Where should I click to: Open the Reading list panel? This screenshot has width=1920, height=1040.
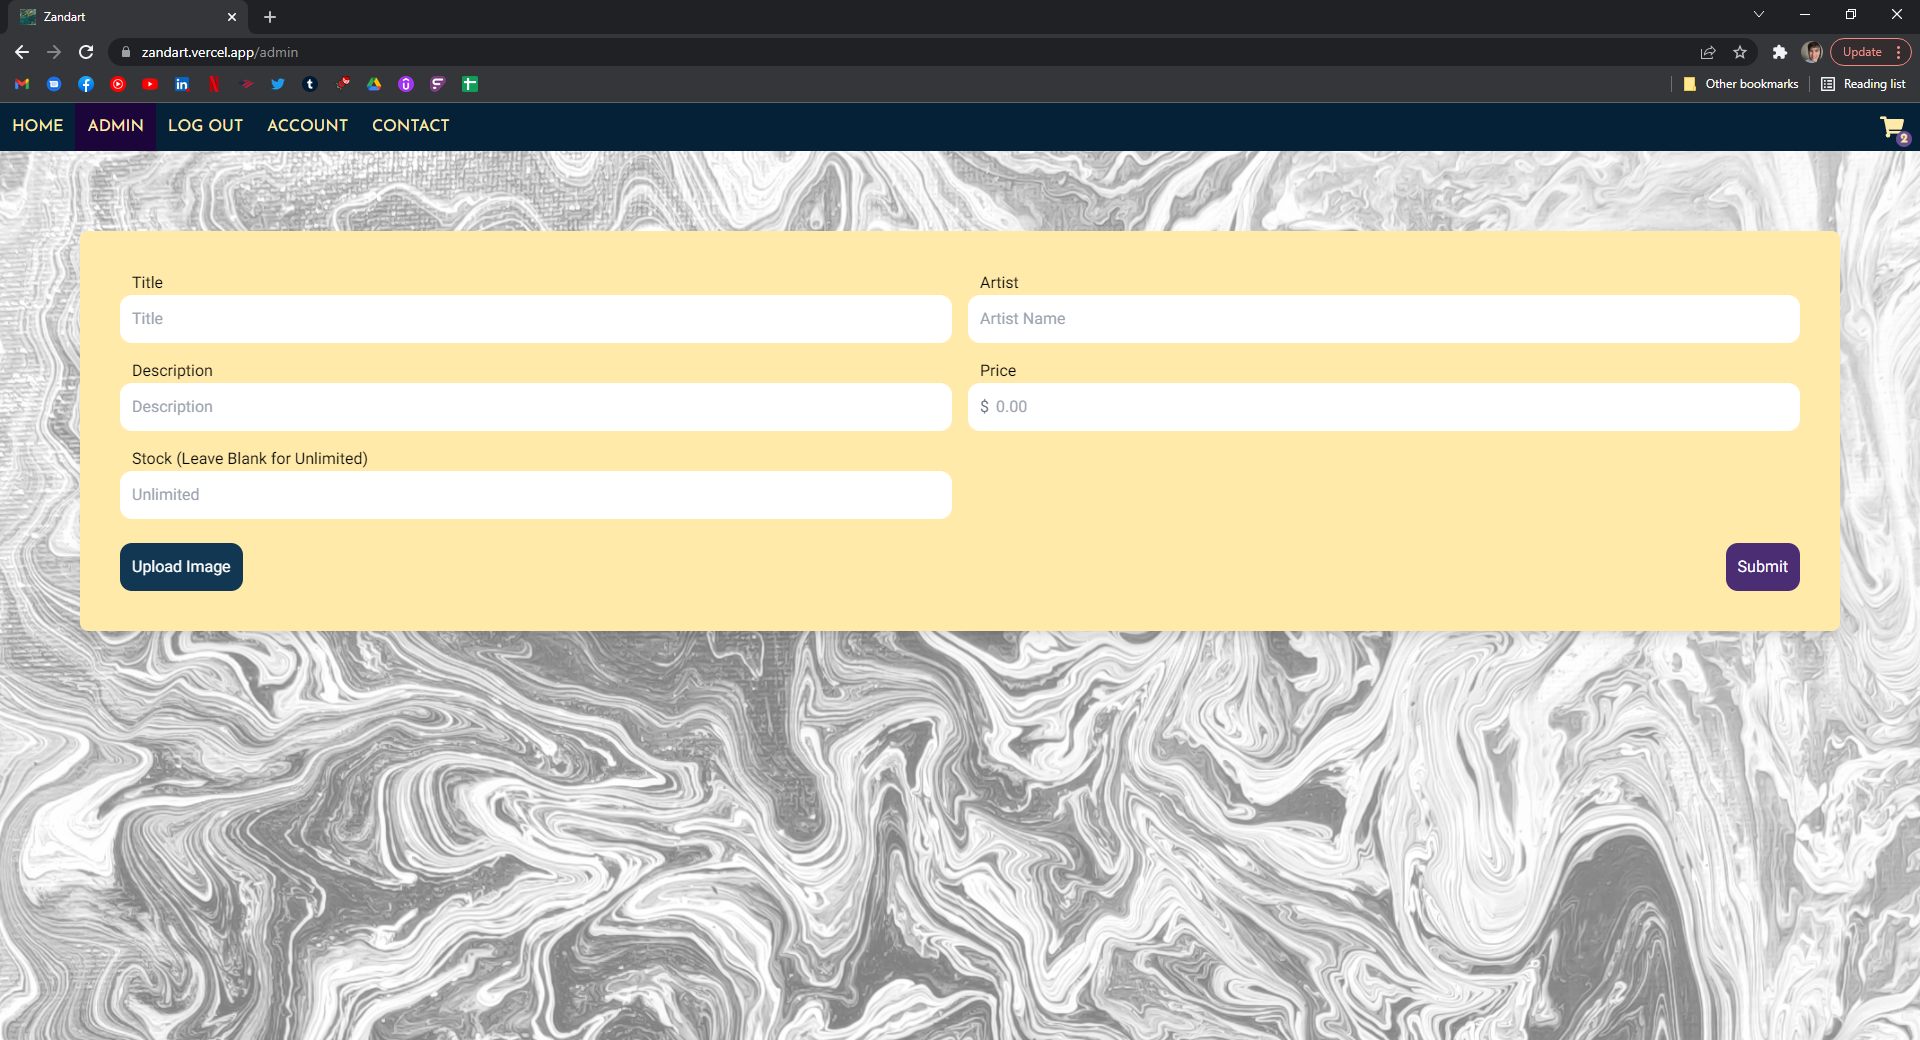(1863, 84)
